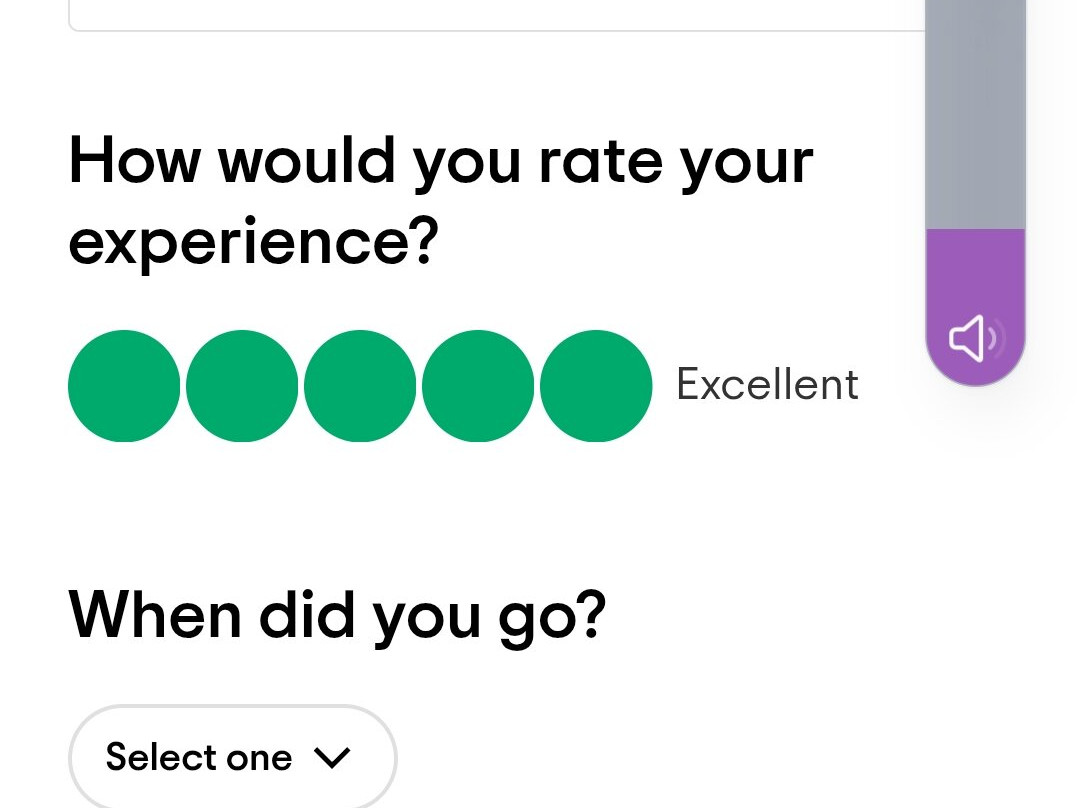1080x808 pixels.
Task: Select the first green rating bubble
Action: click(124, 386)
